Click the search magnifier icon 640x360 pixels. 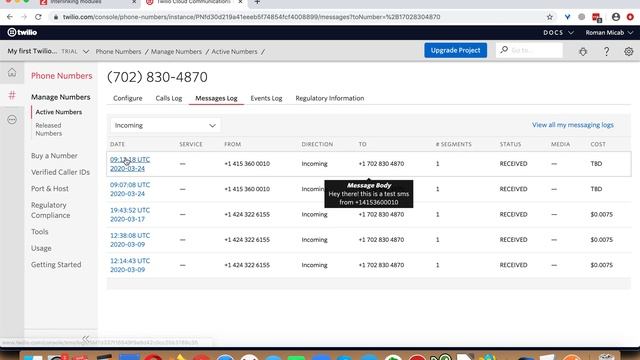(504, 50)
